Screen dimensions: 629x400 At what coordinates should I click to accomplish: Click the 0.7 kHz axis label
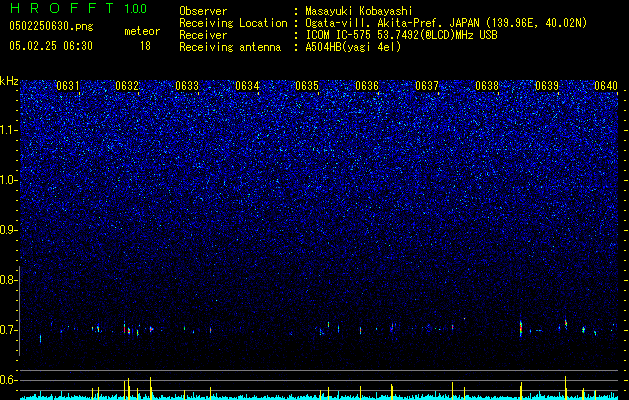tap(9, 330)
